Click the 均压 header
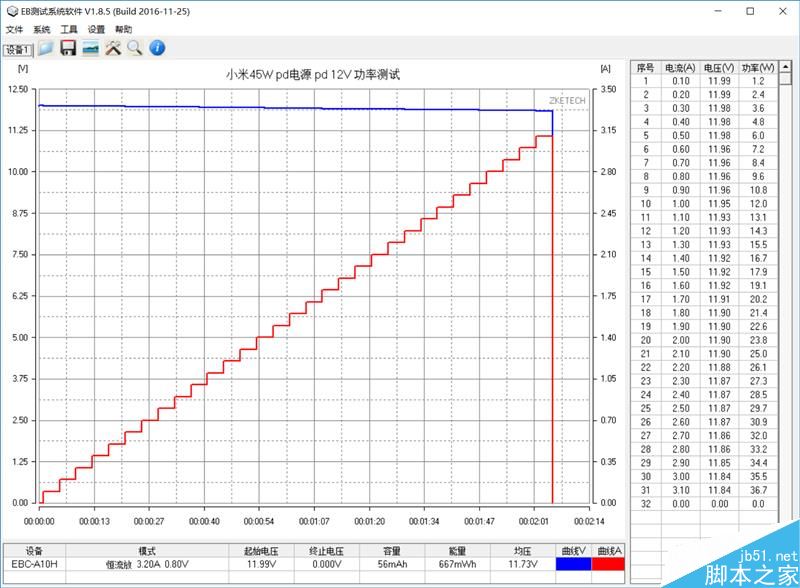Viewport: 800px width, 588px height. pos(522,551)
